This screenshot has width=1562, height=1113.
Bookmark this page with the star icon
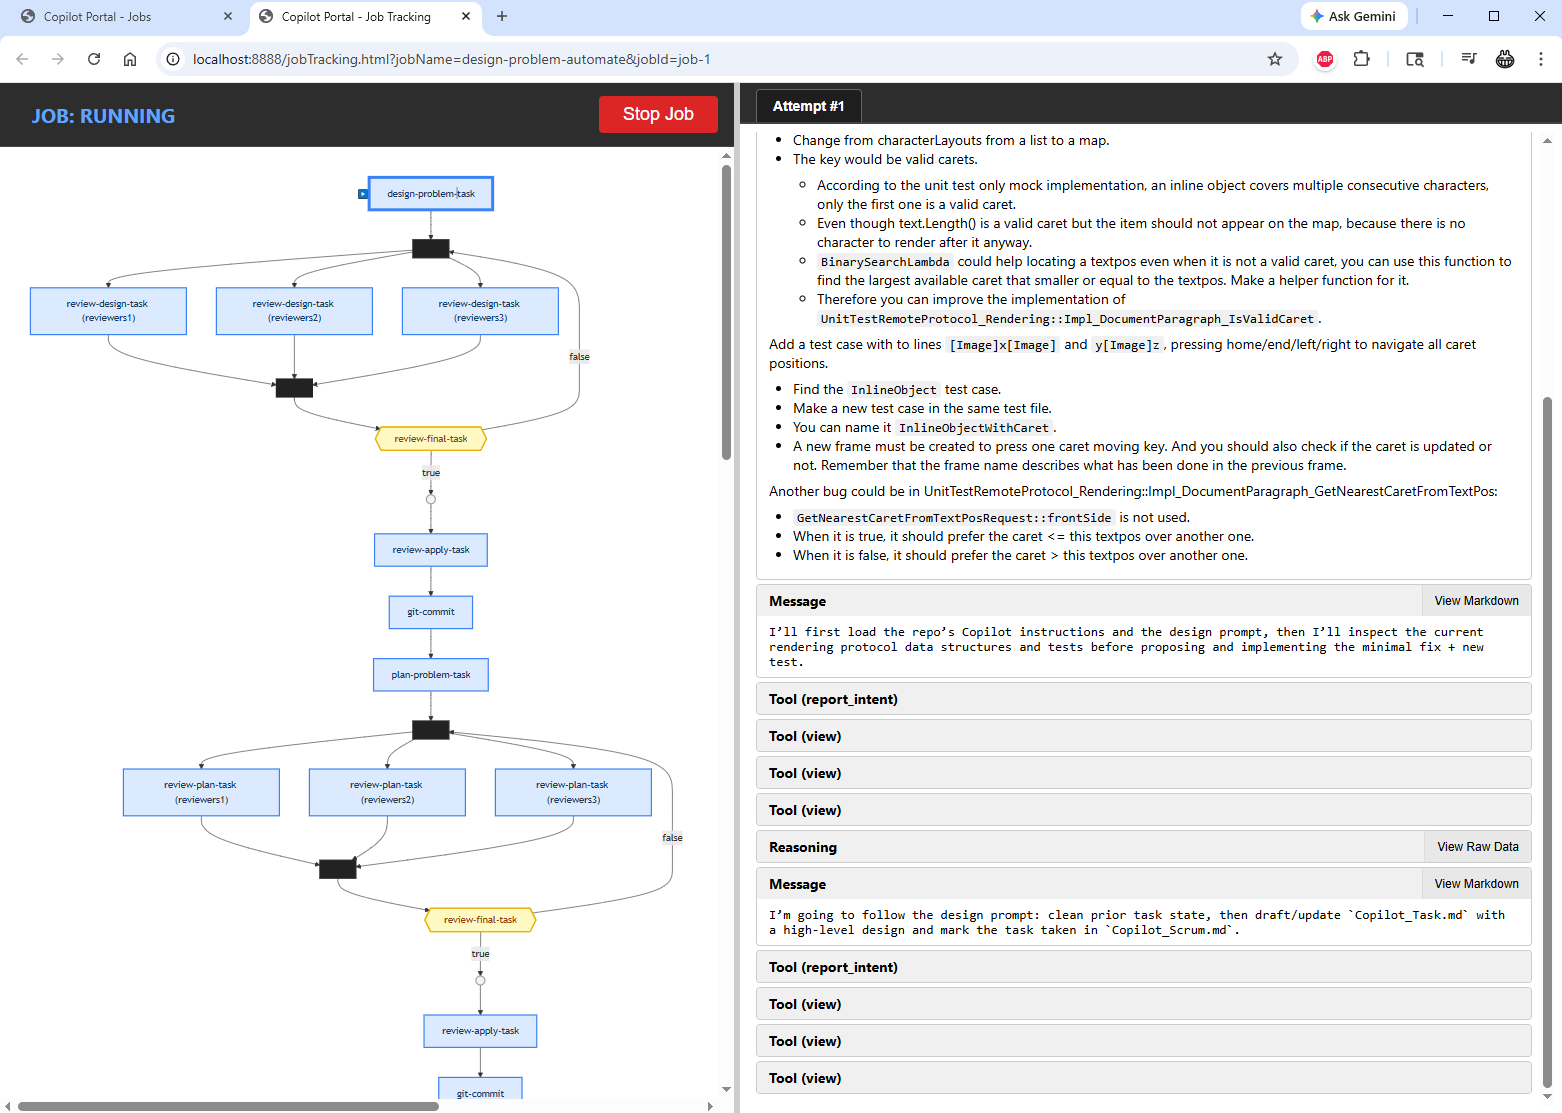[1274, 59]
